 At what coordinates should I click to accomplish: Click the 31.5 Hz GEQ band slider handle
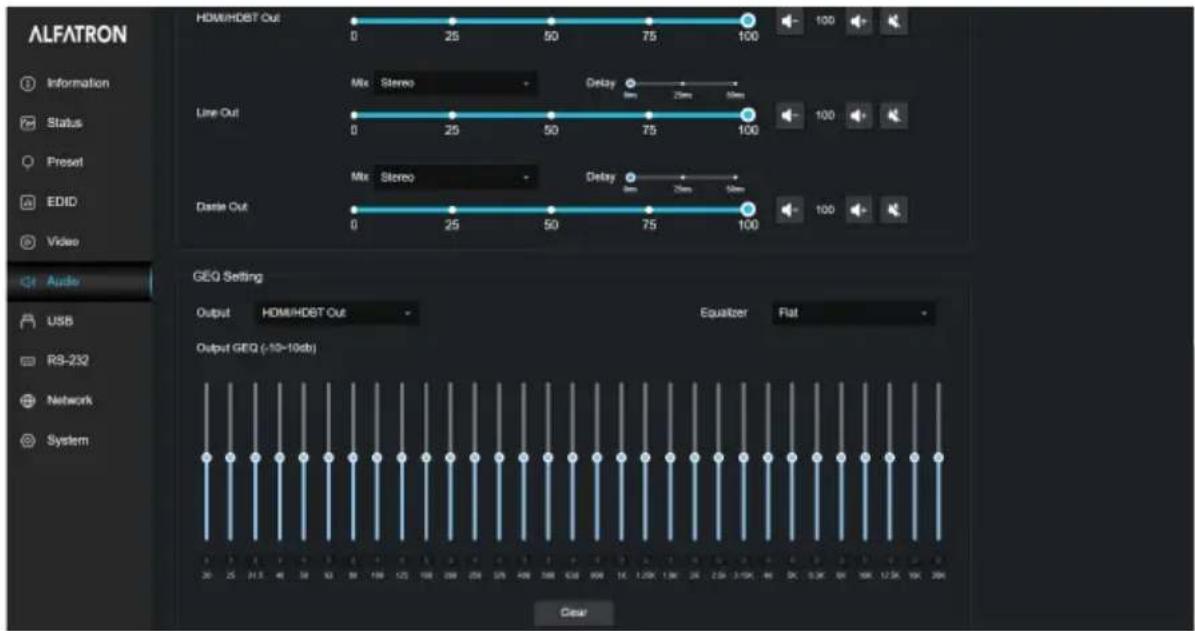point(255,457)
